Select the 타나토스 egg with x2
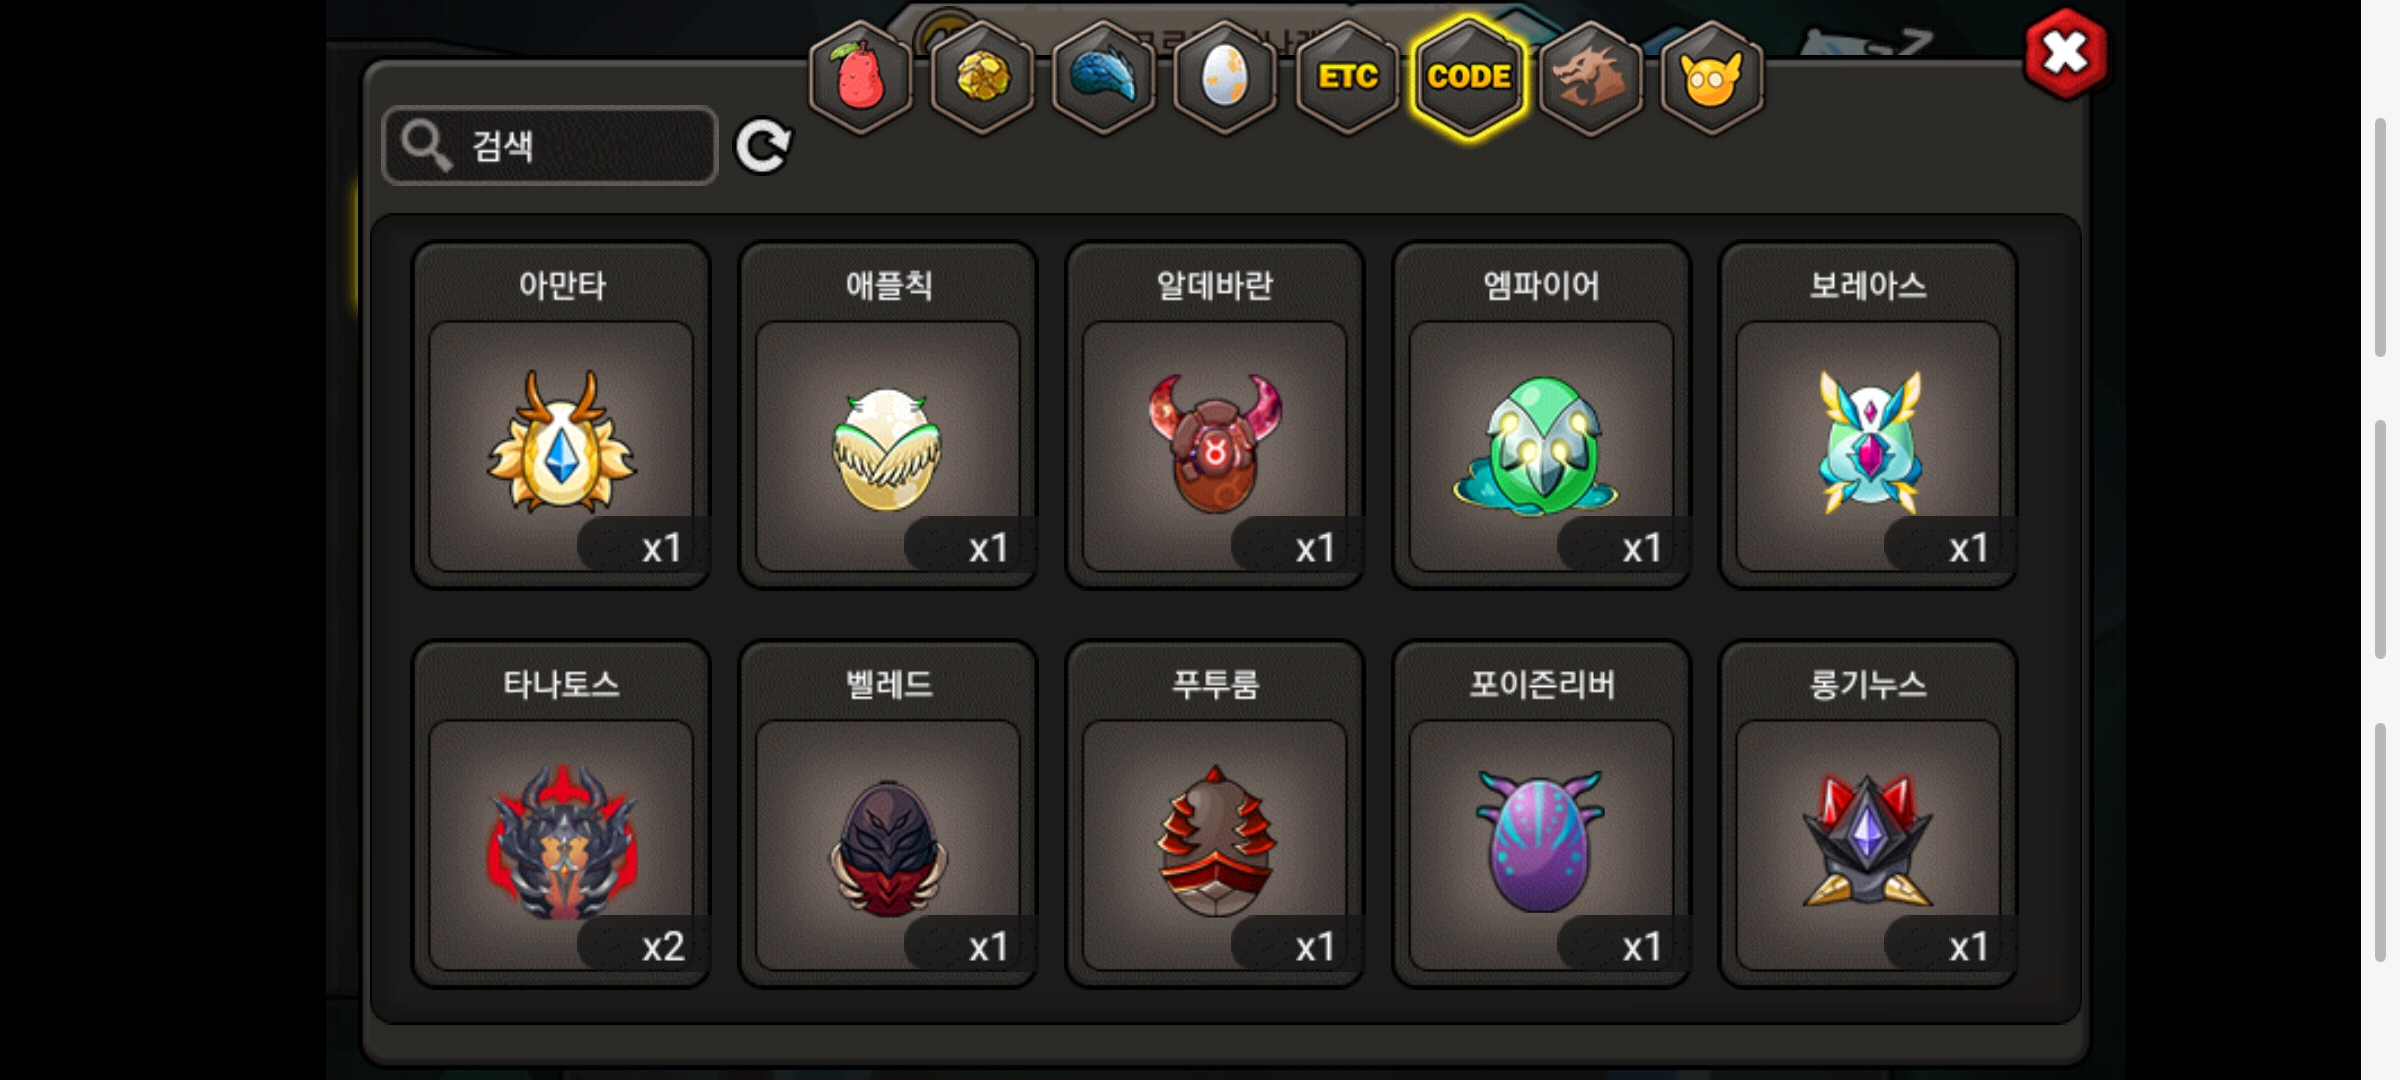2400x1080 pixels. coord(561,814)
